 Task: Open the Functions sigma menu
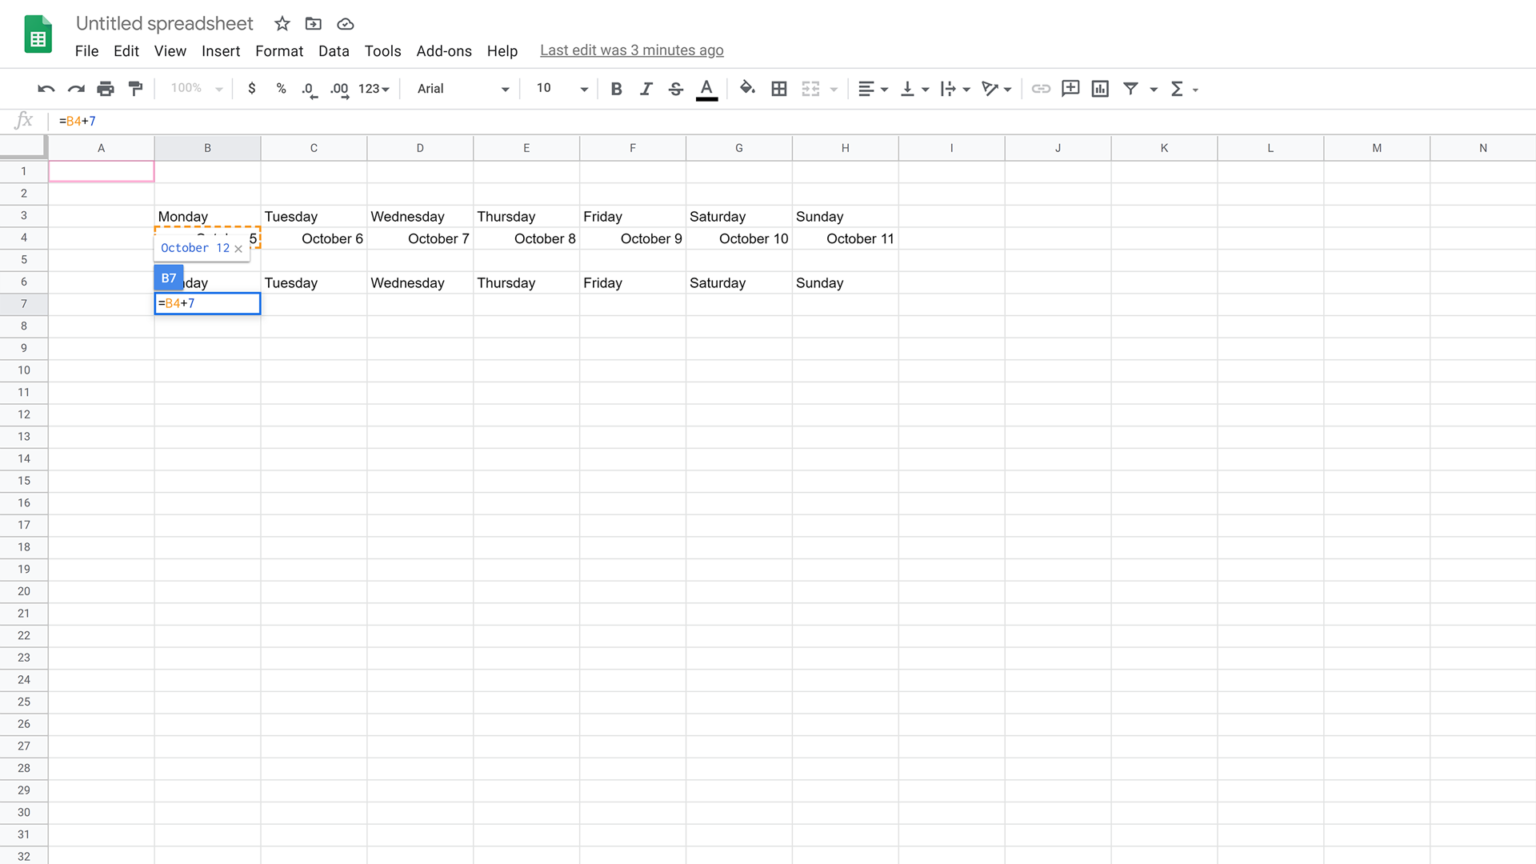(x=1180, y=88)
